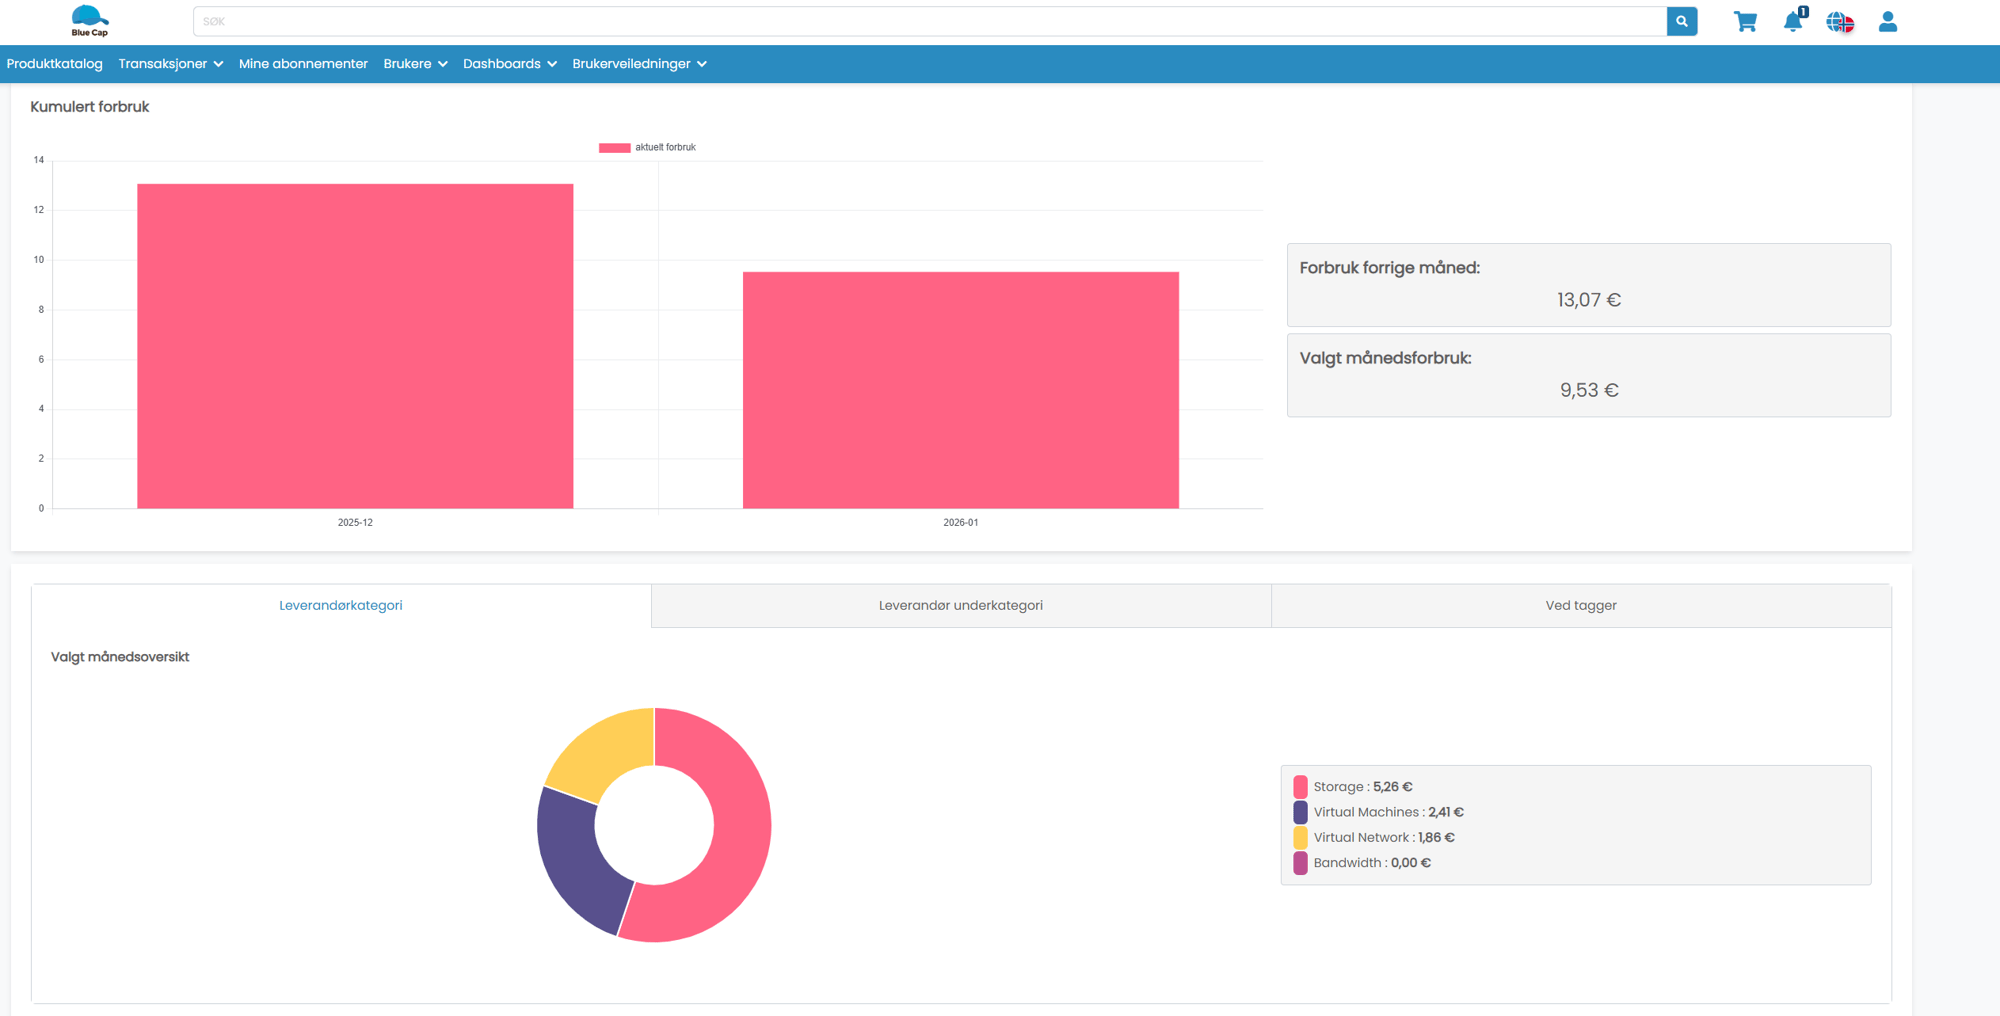Open the user profile icon
2000x1016 pixels.
[1887, 22]
